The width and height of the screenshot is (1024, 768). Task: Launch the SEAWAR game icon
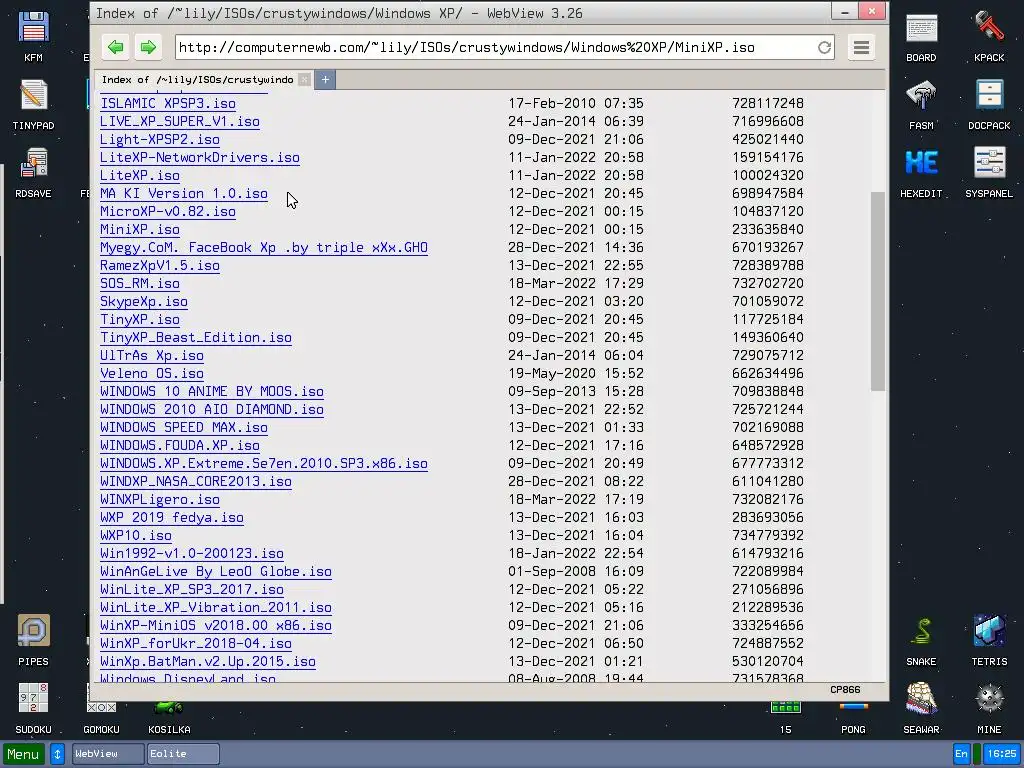pyautogui.click(x=921, y=708)
